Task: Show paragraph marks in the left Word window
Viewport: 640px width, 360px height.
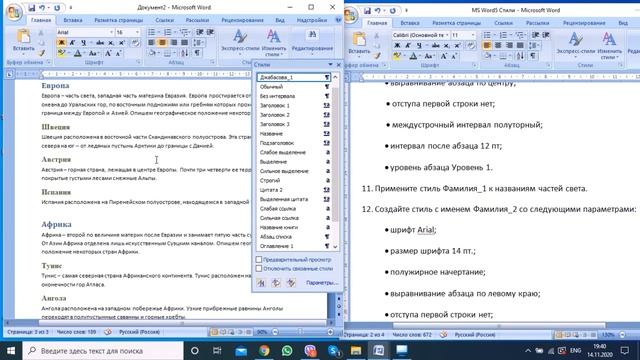Action: click(x=197, y=53)
